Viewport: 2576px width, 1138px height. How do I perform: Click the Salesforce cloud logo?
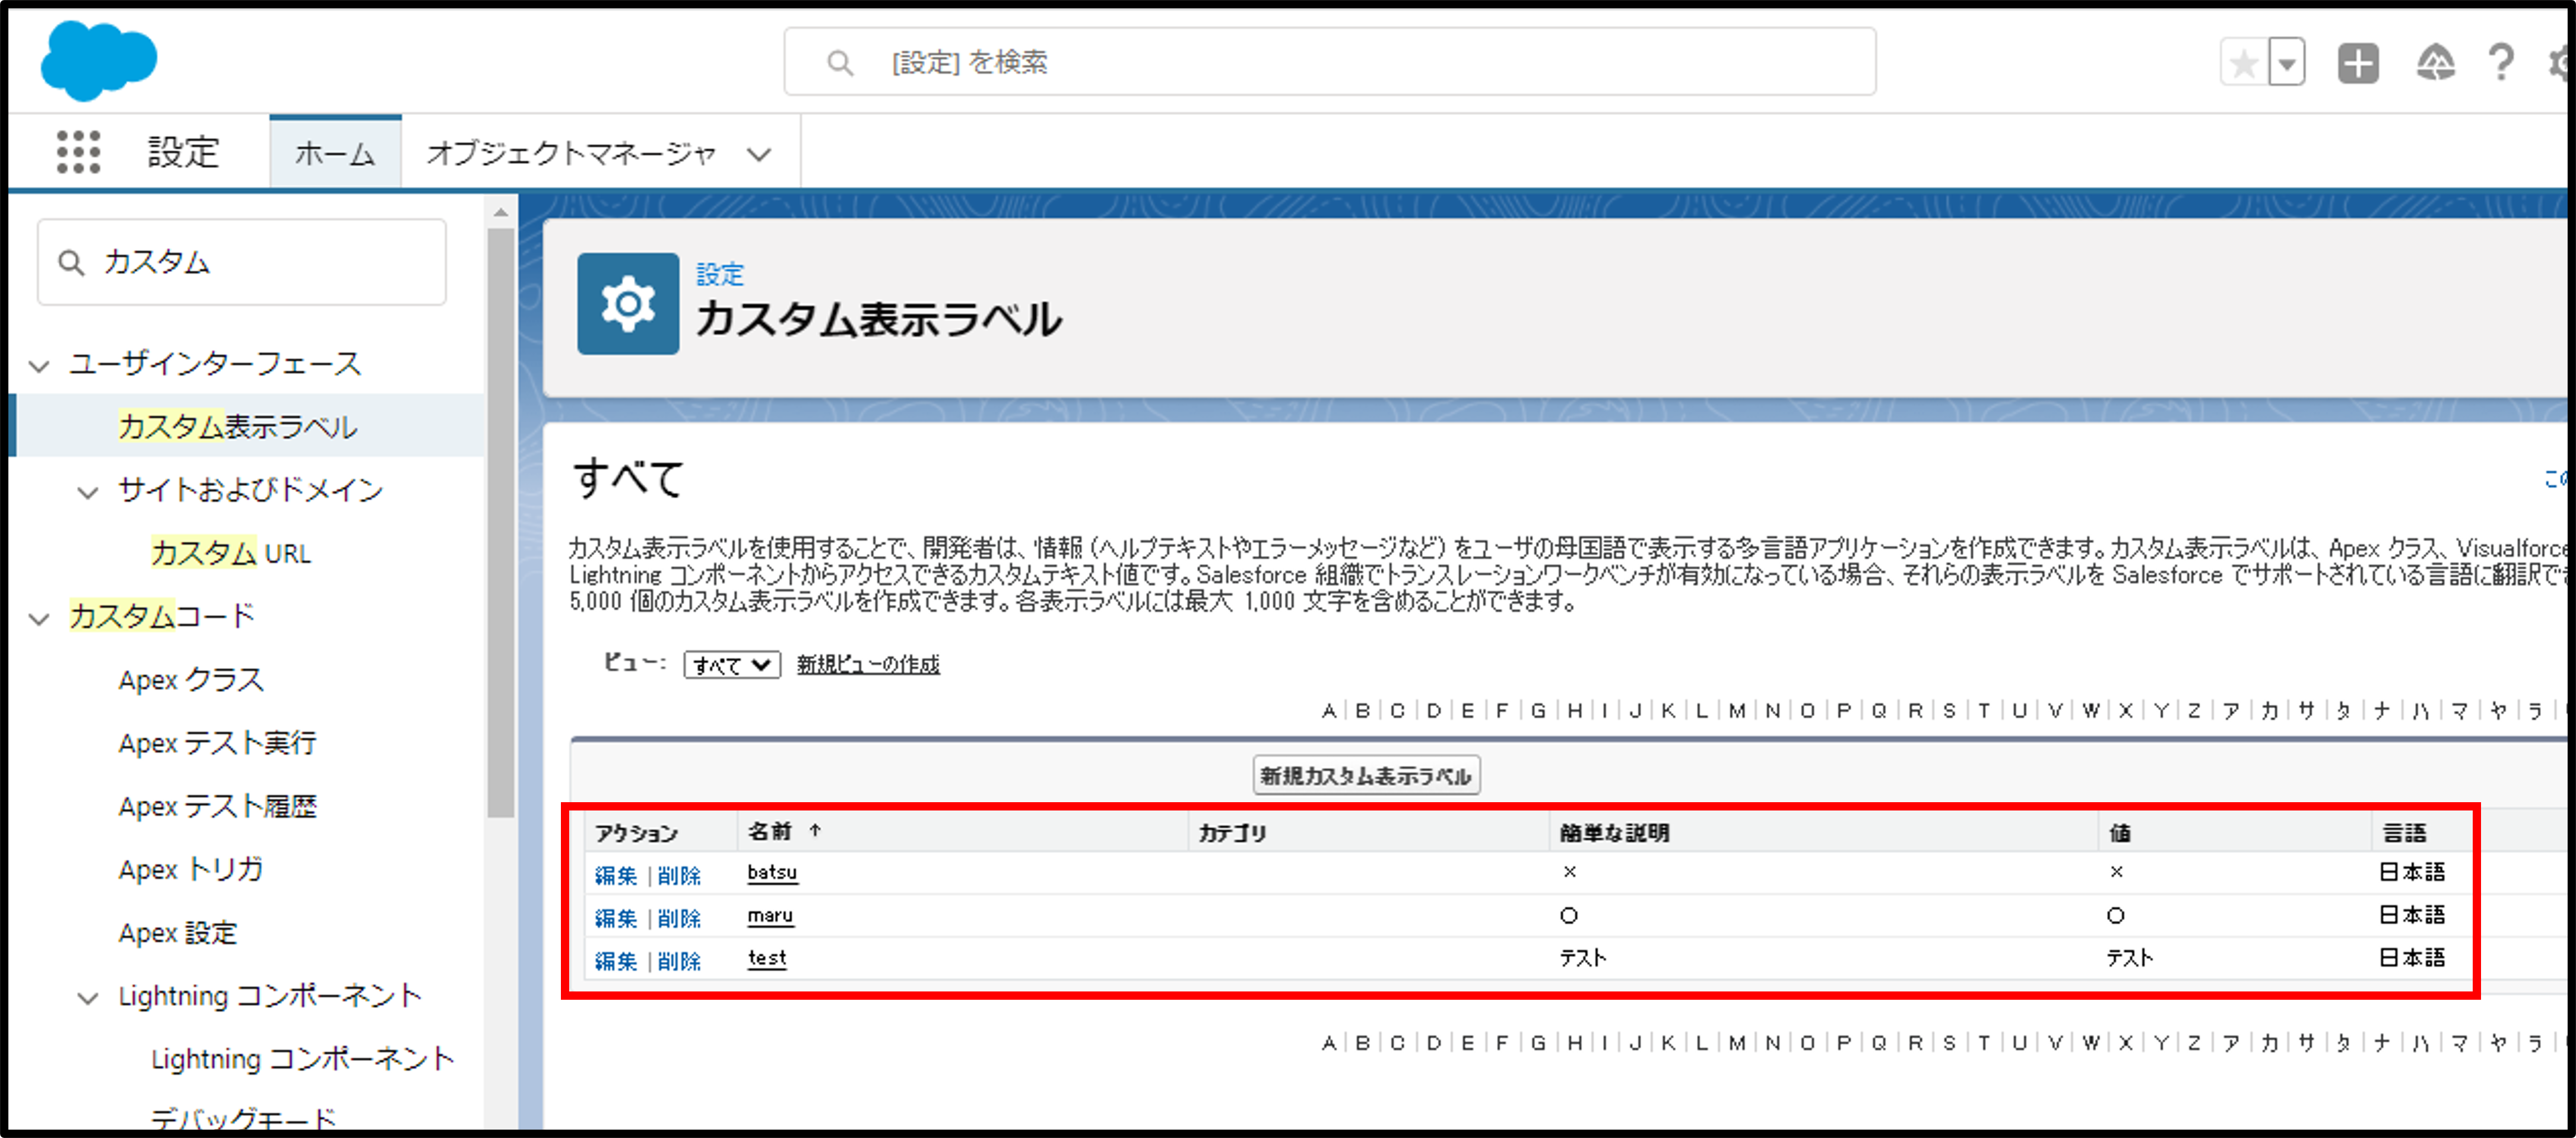pos(98,60)
